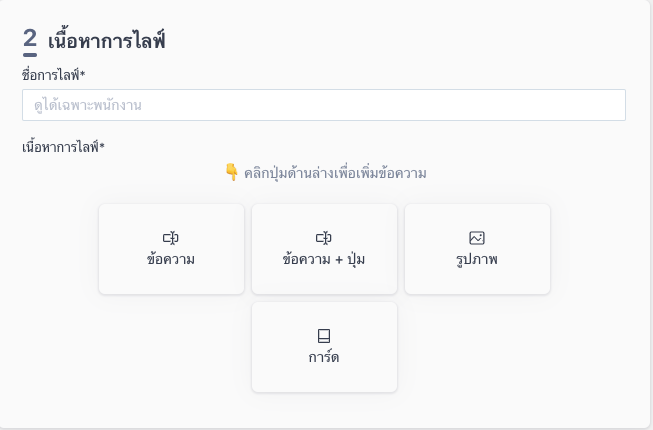
Task: Click the hint text คลิกปุ่มด้านล่างเพื่อเพิ่มข้อความ
Action: (x=335, y=173)
